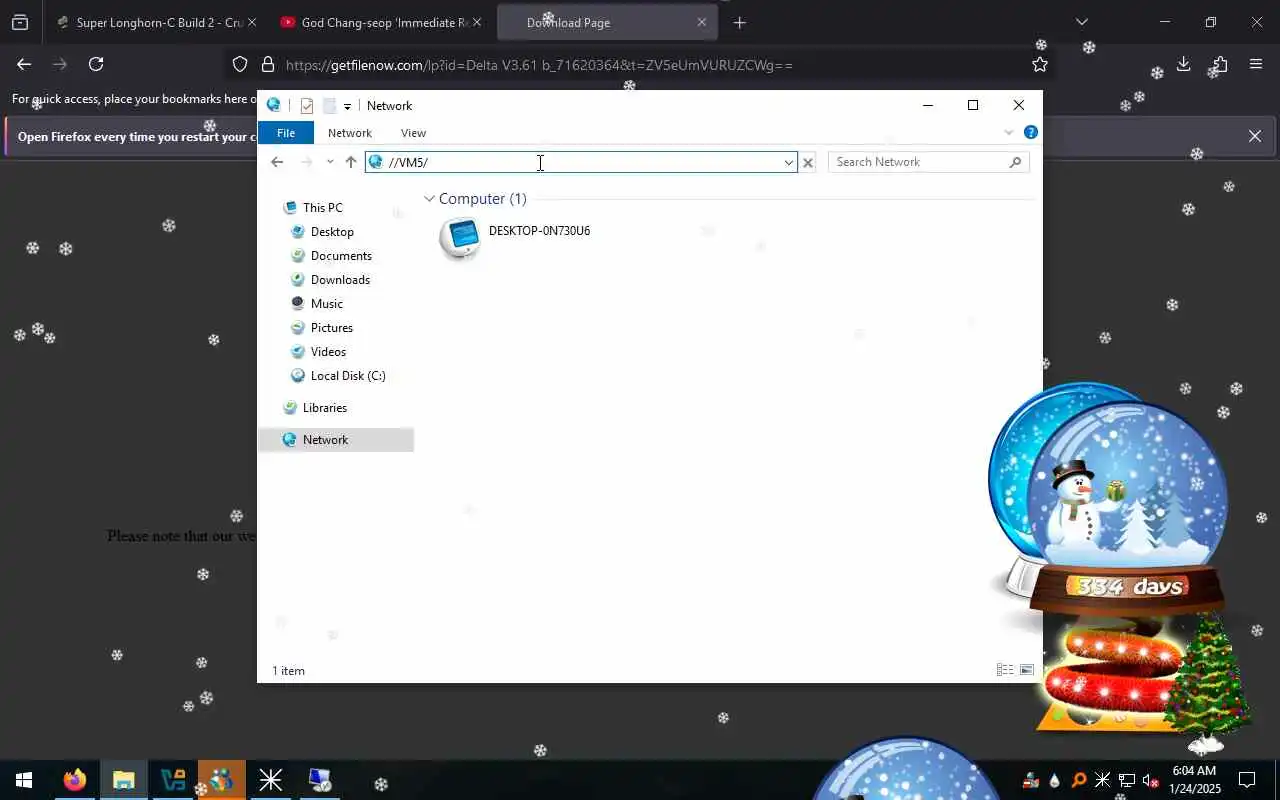Open the Network ribbon tab
Image resolution: width=1280 pixels, height=800 pixels.
pos(350,133)
